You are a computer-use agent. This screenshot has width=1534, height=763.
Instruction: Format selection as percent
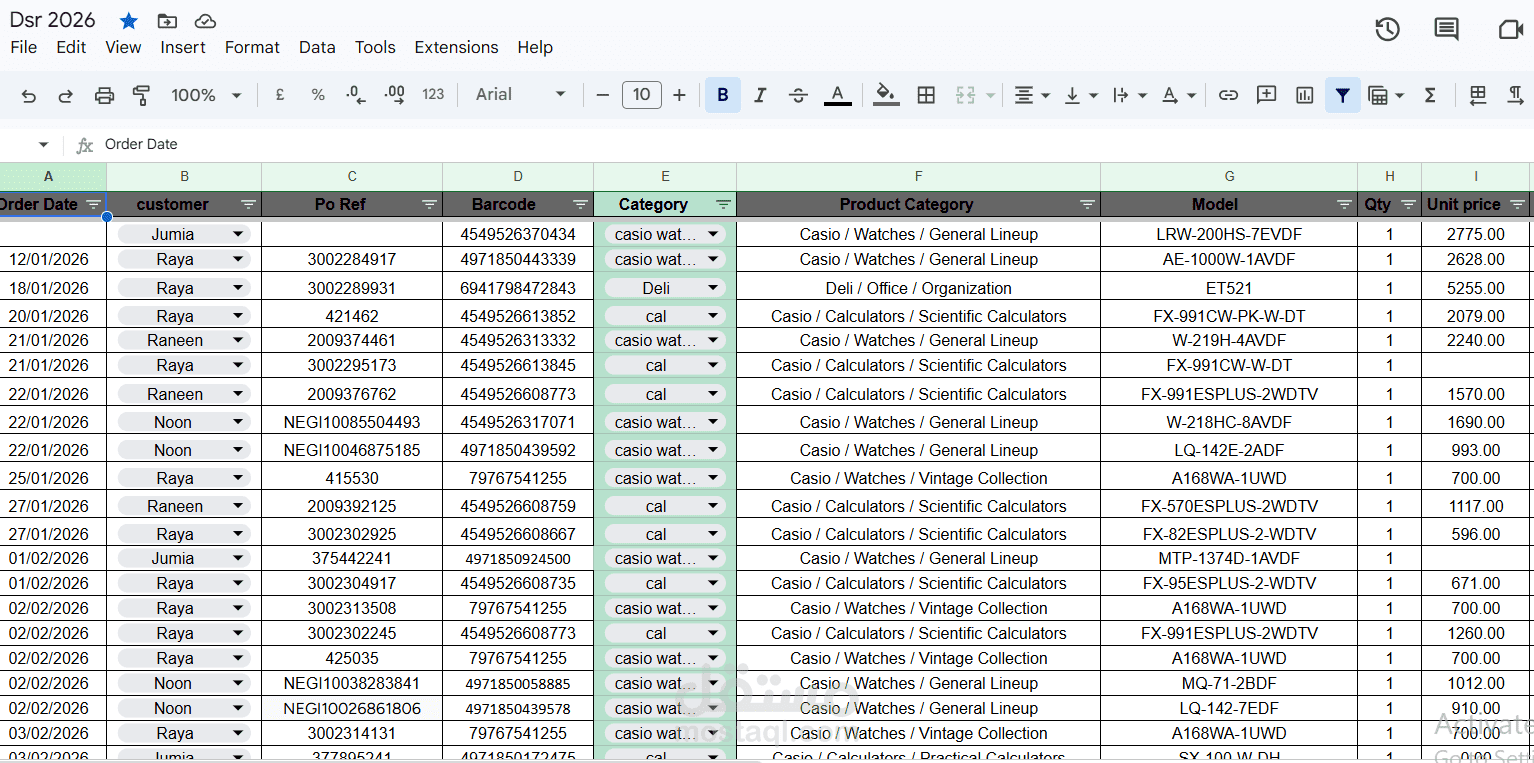tap(318, 95)
